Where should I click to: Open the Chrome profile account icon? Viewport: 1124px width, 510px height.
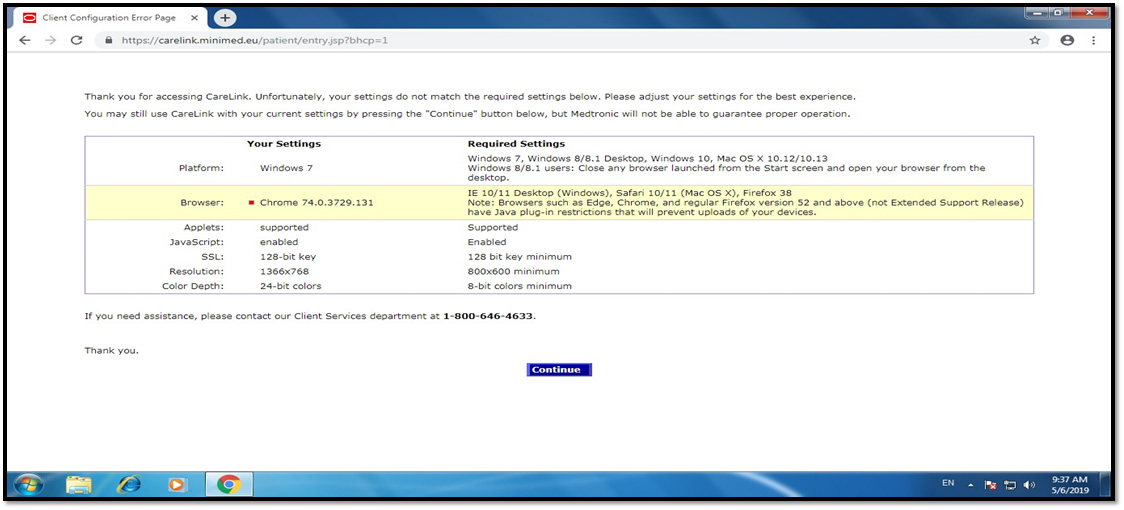coord(1067,40)
